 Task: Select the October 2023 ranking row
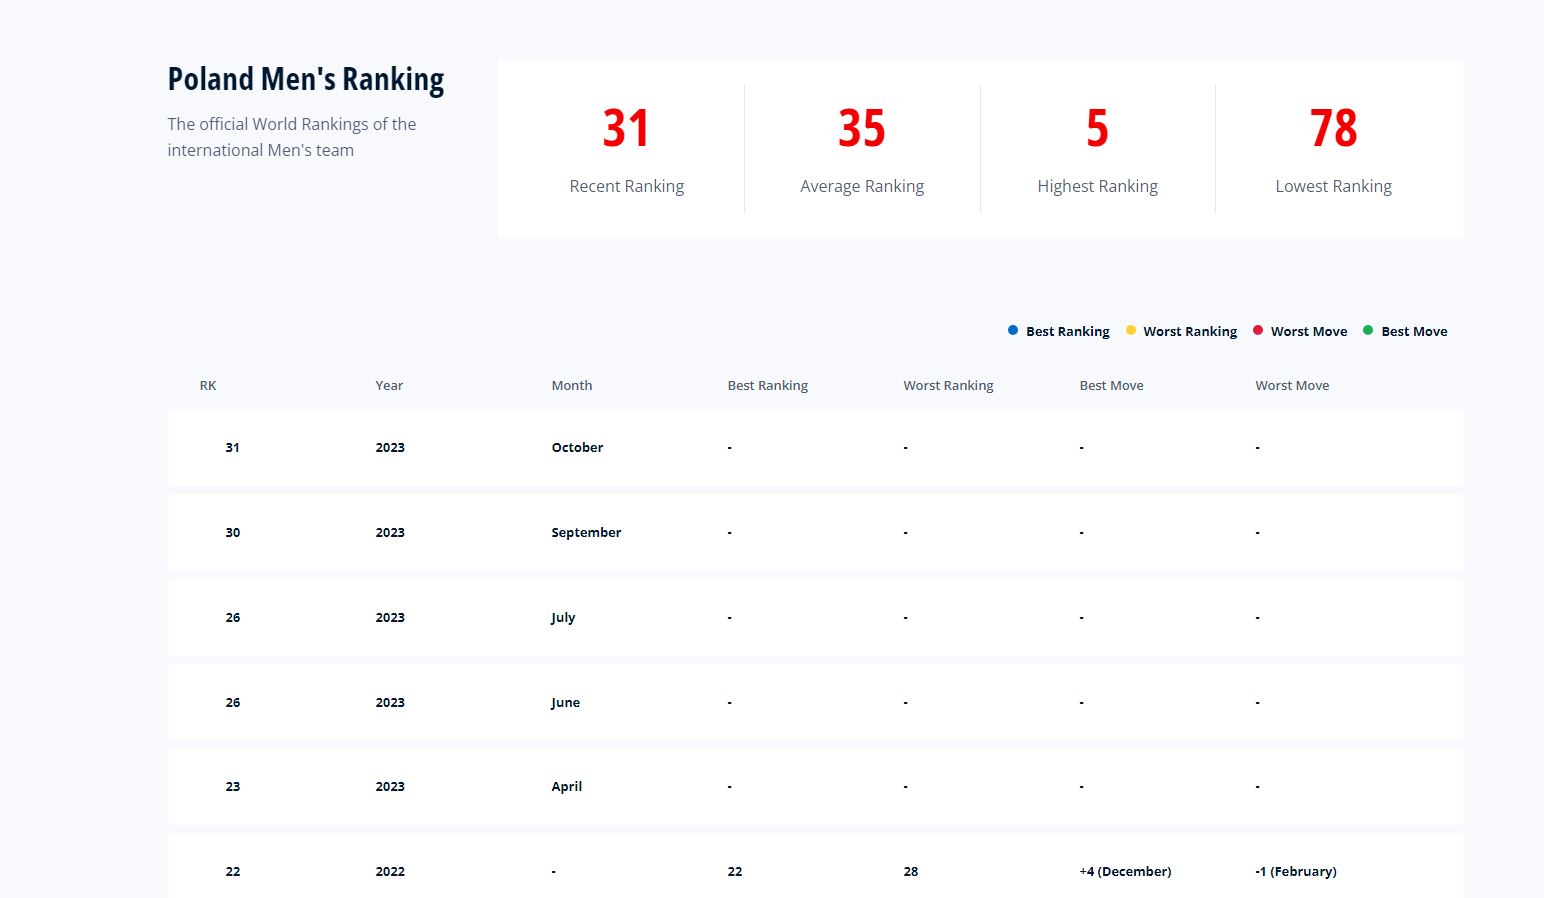tap(815, 447)
